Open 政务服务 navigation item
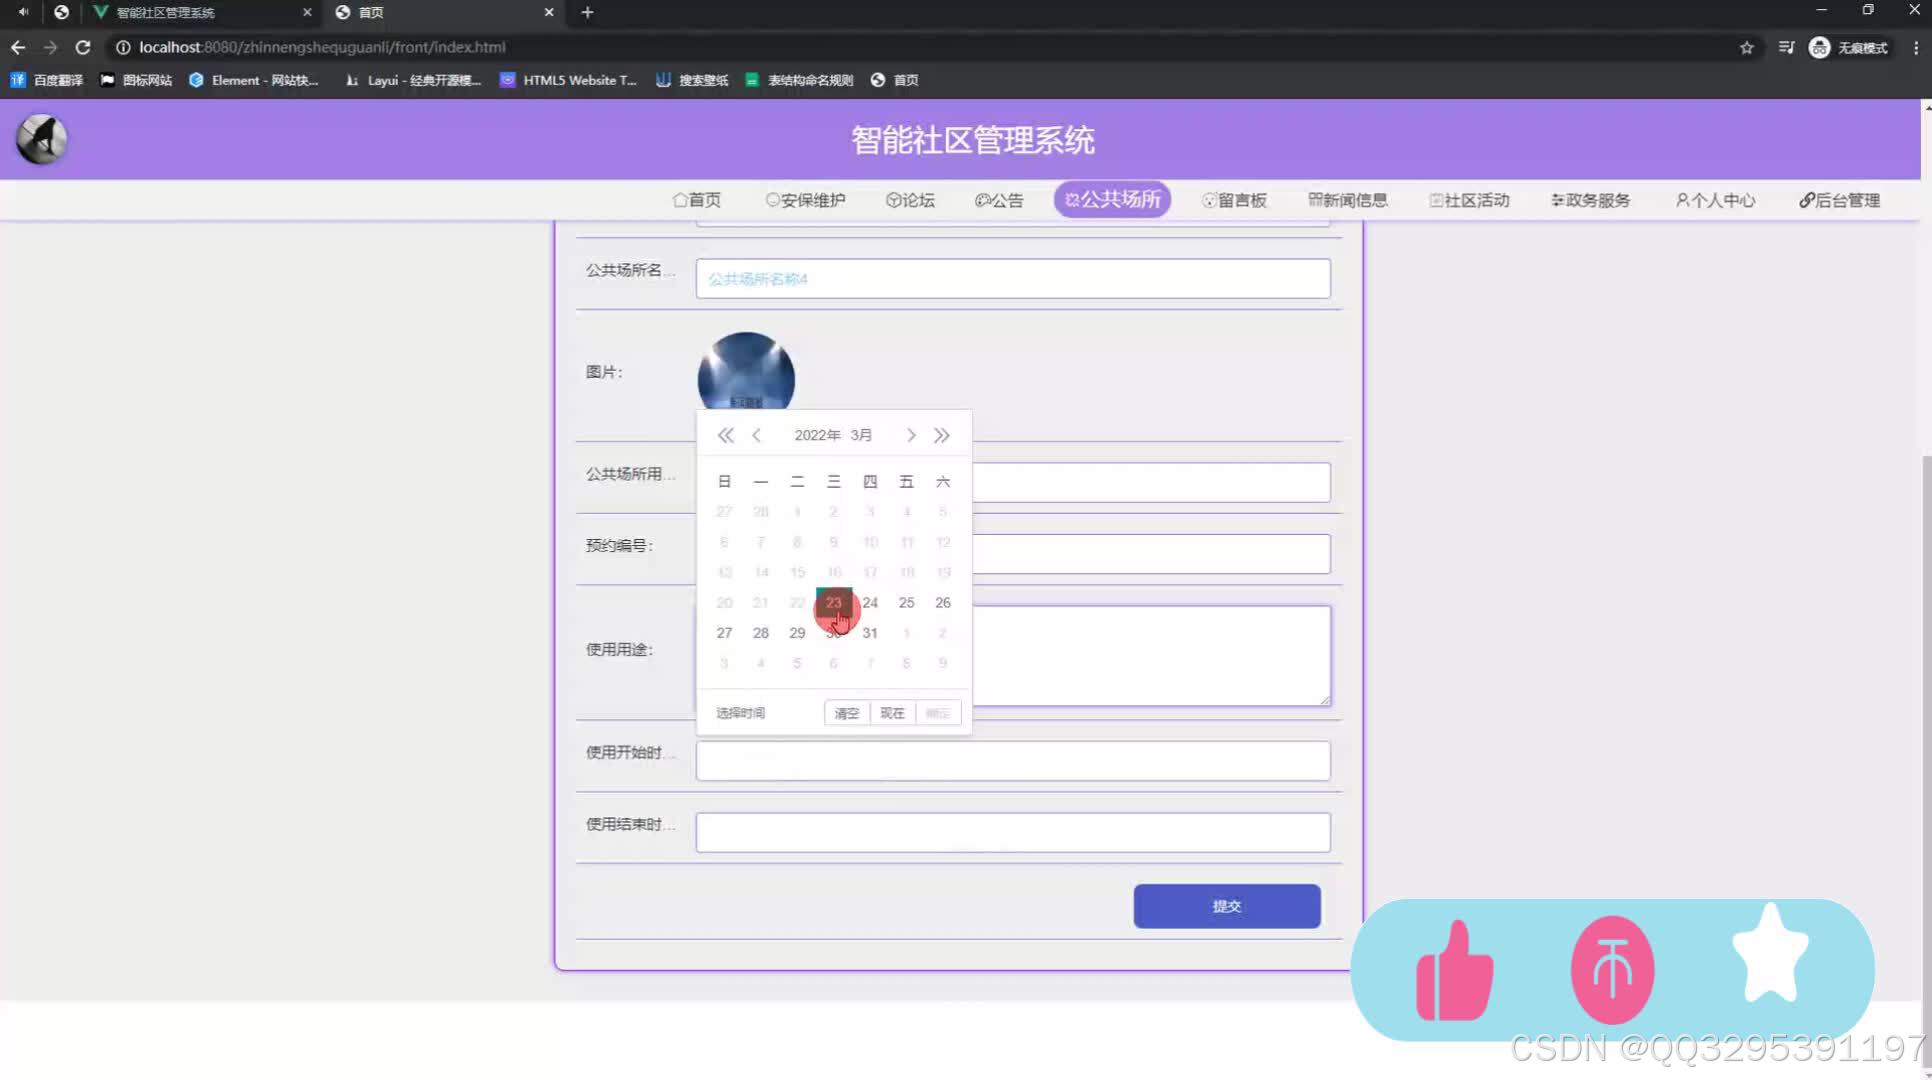The width and height of the screenshot is (1932, 1080). (1590, 200)
